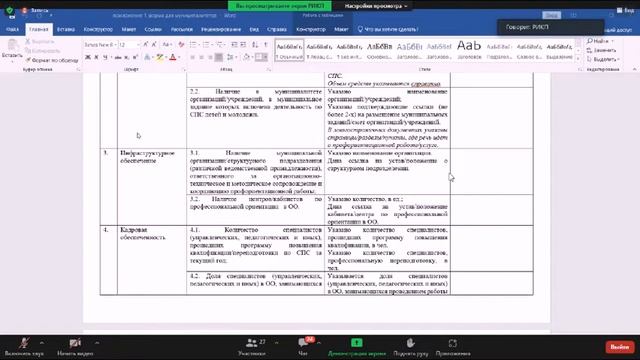The height and width of the screenshot is (360, 640).
Task: Open video options arrow next to camera
Action: click(97, 343)
